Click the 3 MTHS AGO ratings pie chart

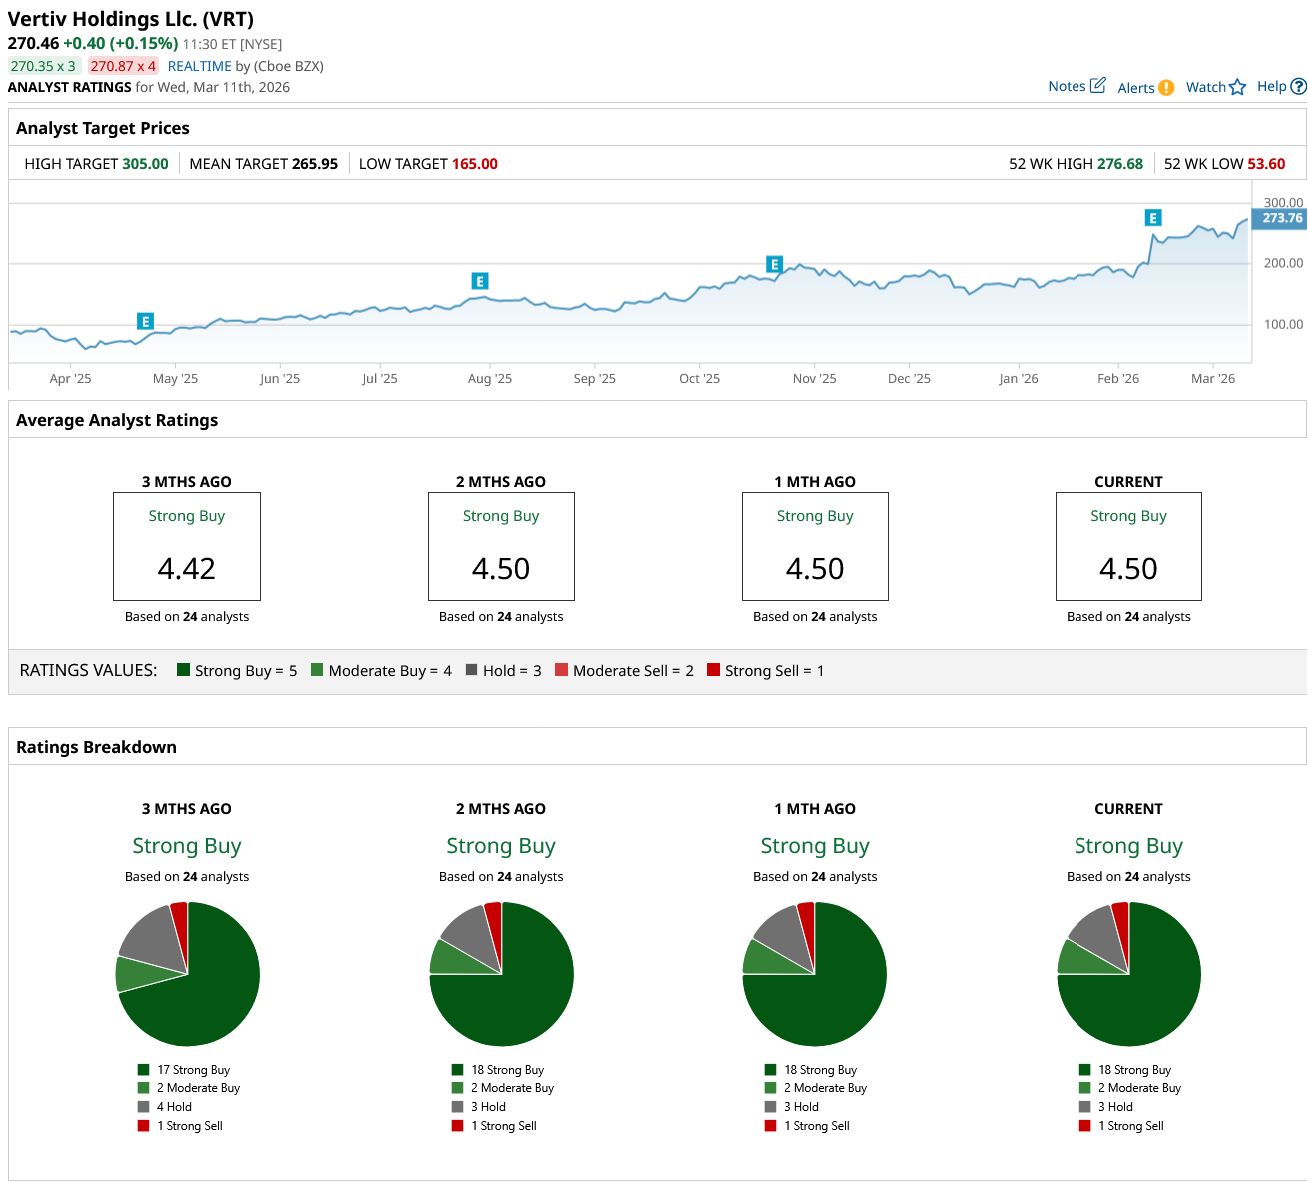[x=187, y=974]
